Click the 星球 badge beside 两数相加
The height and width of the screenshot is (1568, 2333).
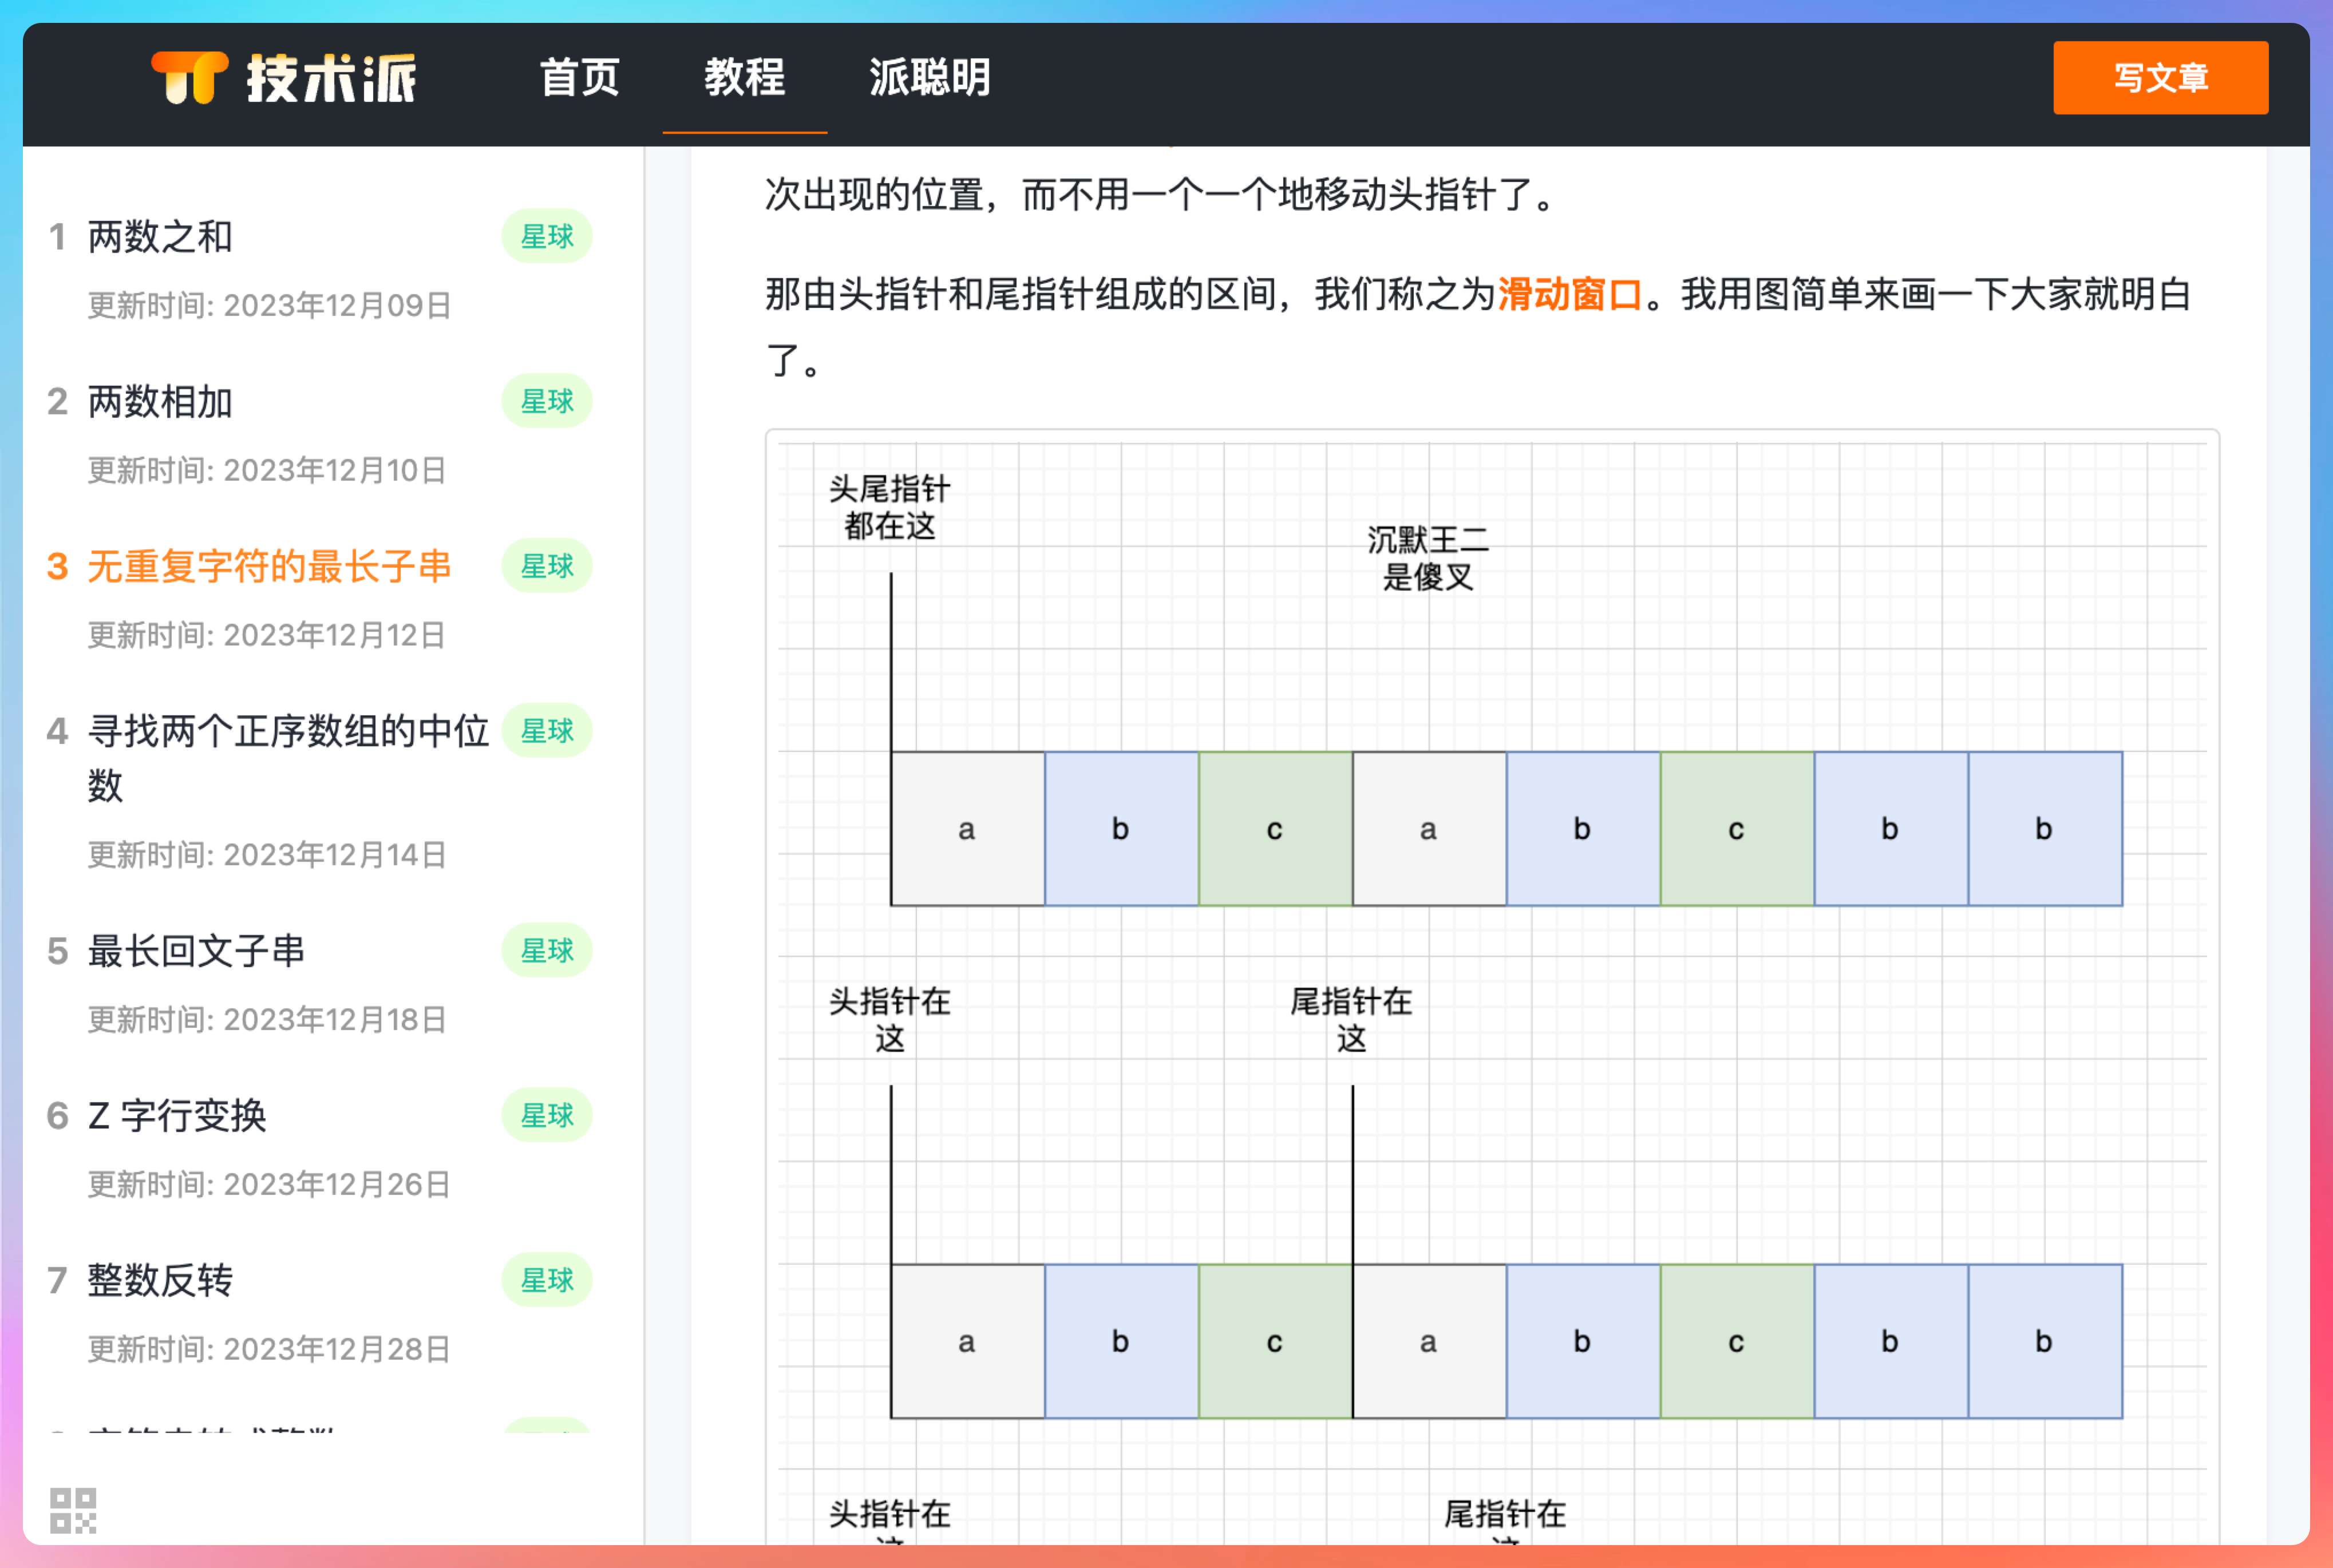click(546, 402)
